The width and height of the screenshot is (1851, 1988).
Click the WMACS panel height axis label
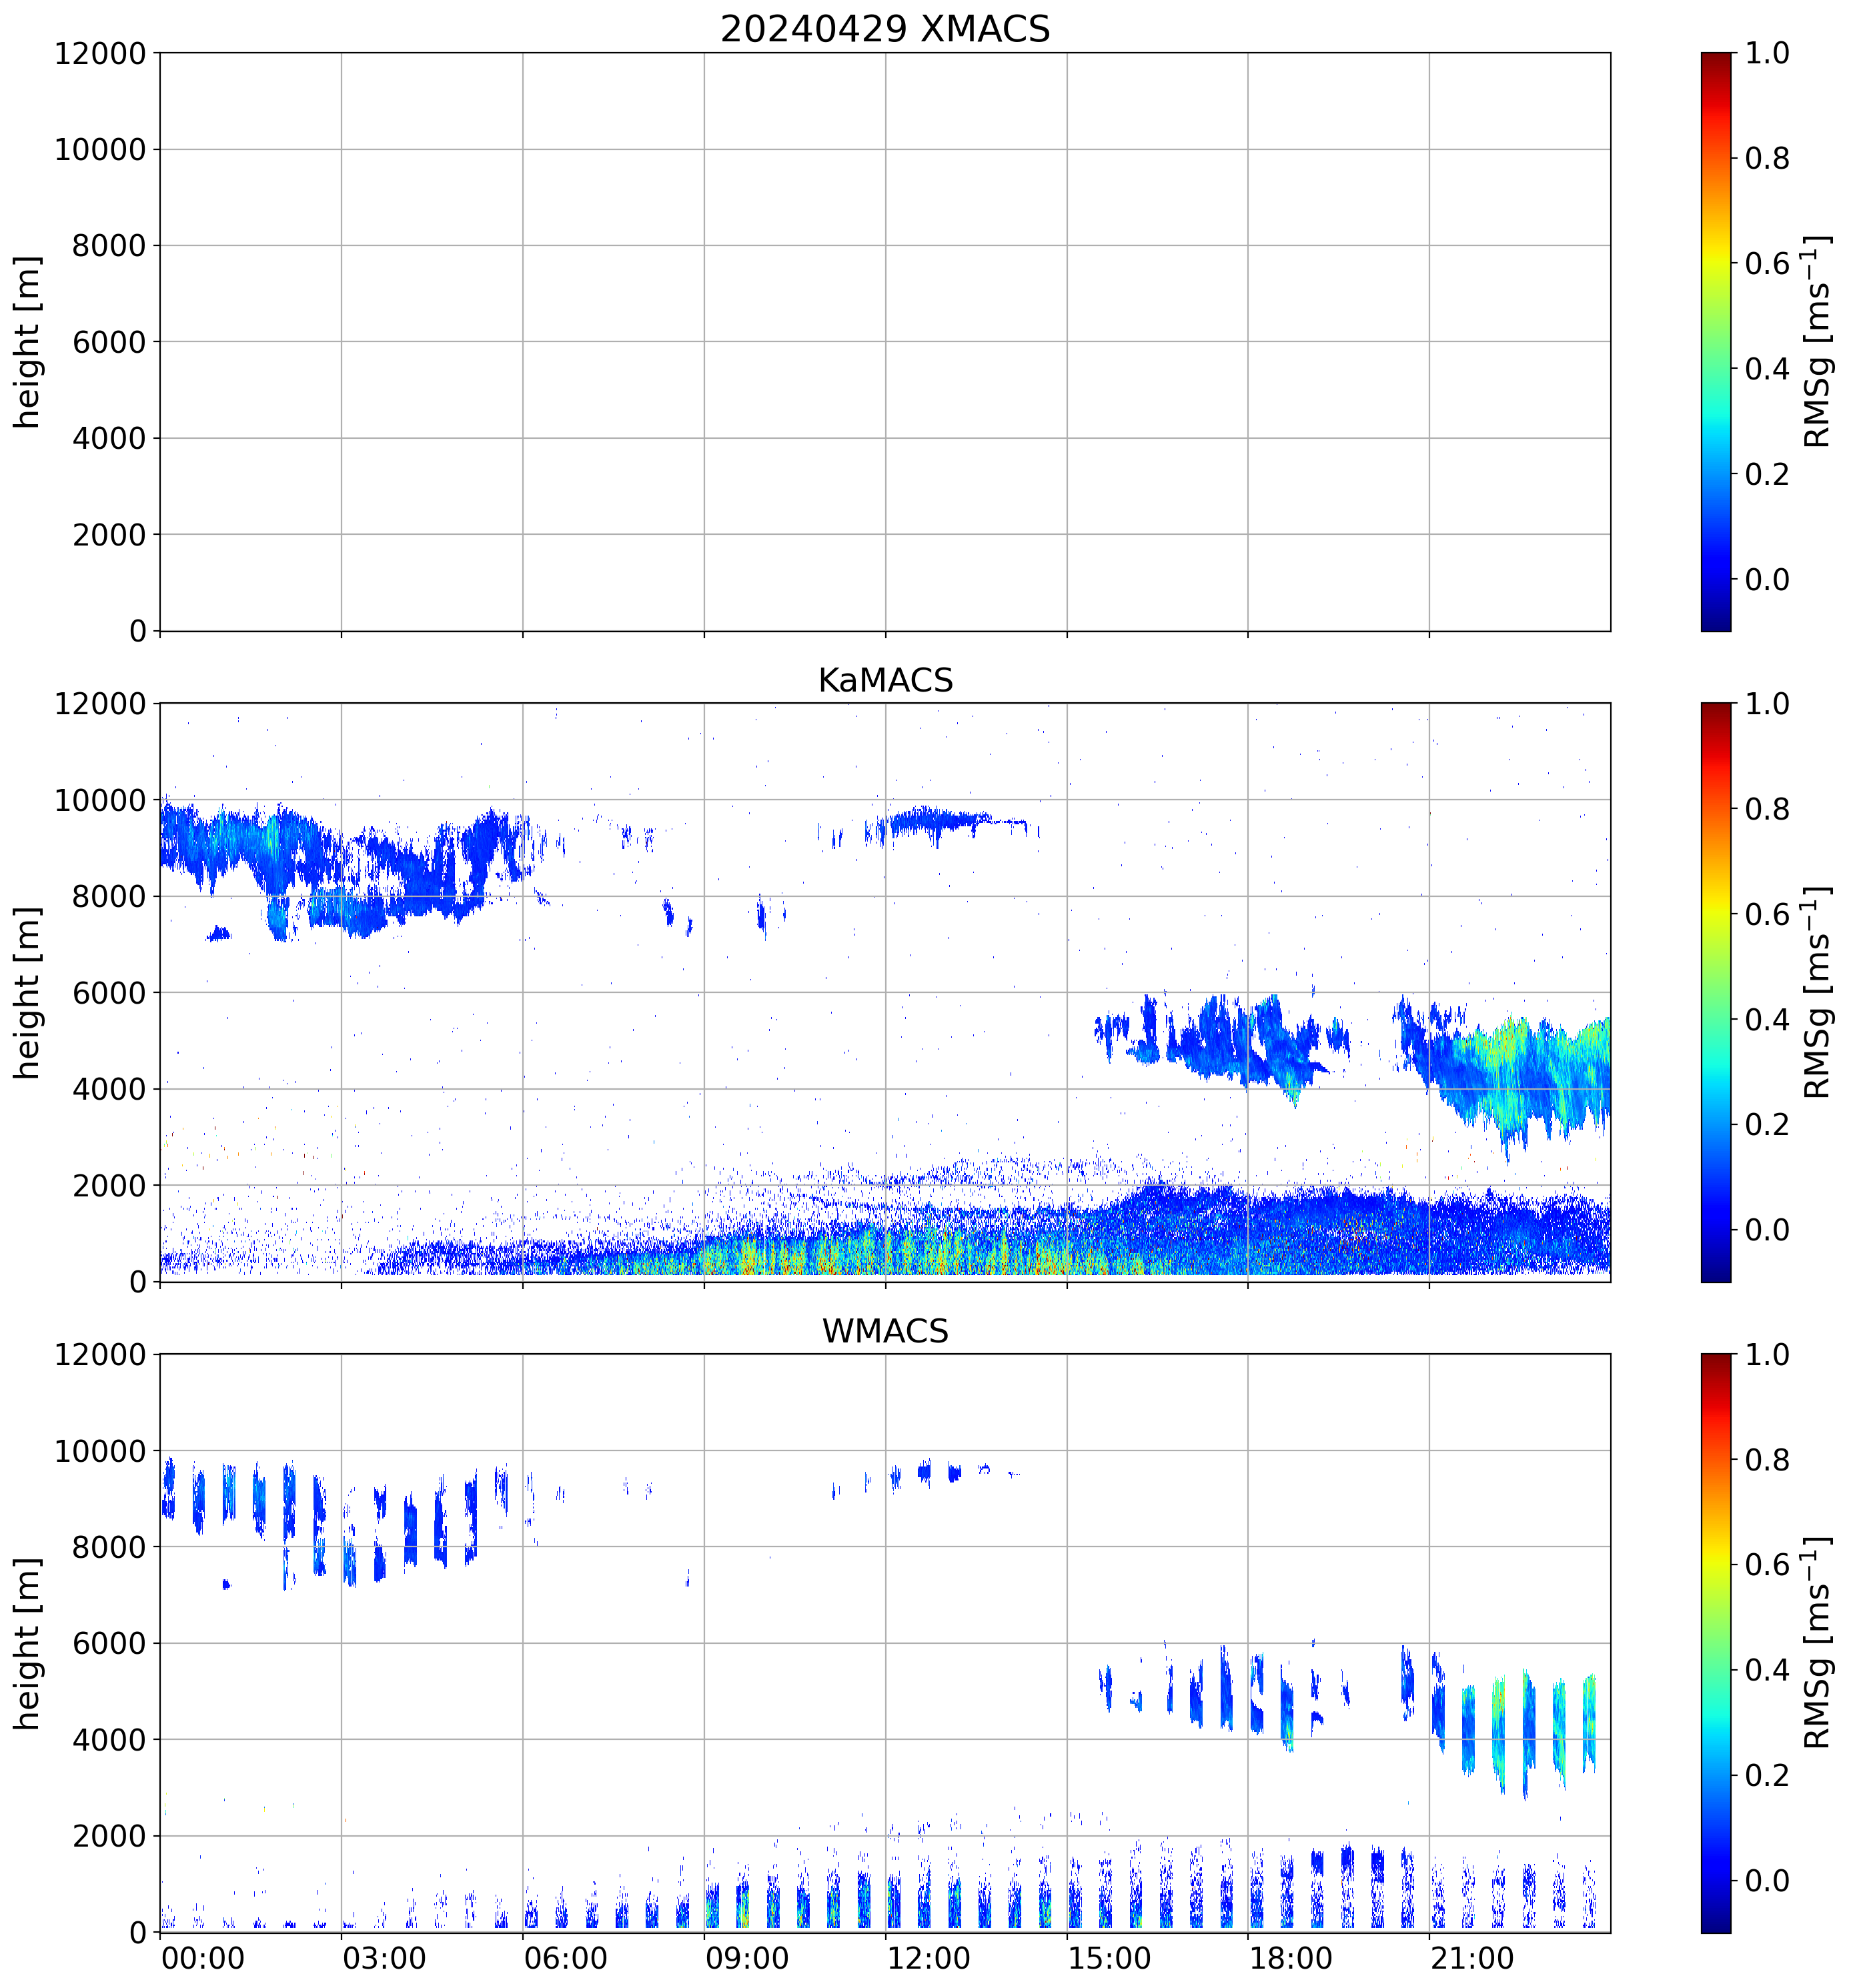pos(27,1643)
